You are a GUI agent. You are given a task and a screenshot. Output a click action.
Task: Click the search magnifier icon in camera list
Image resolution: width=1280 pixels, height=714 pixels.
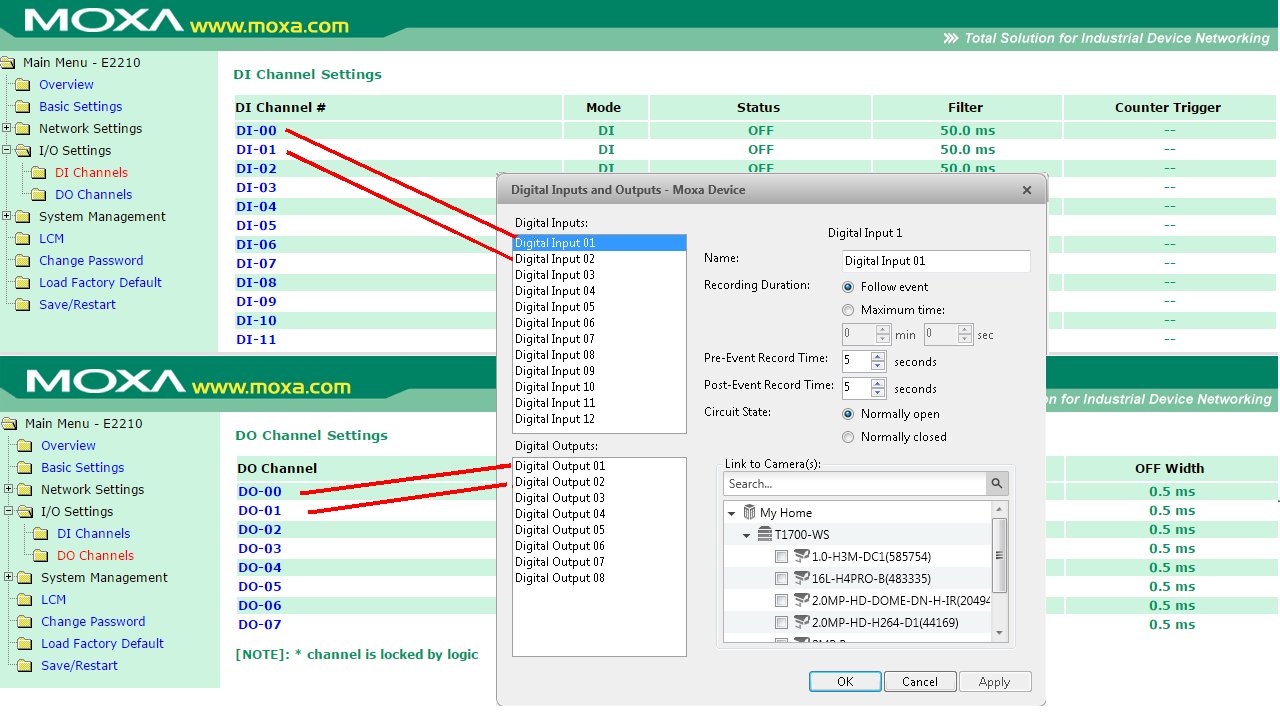[997, 484]
